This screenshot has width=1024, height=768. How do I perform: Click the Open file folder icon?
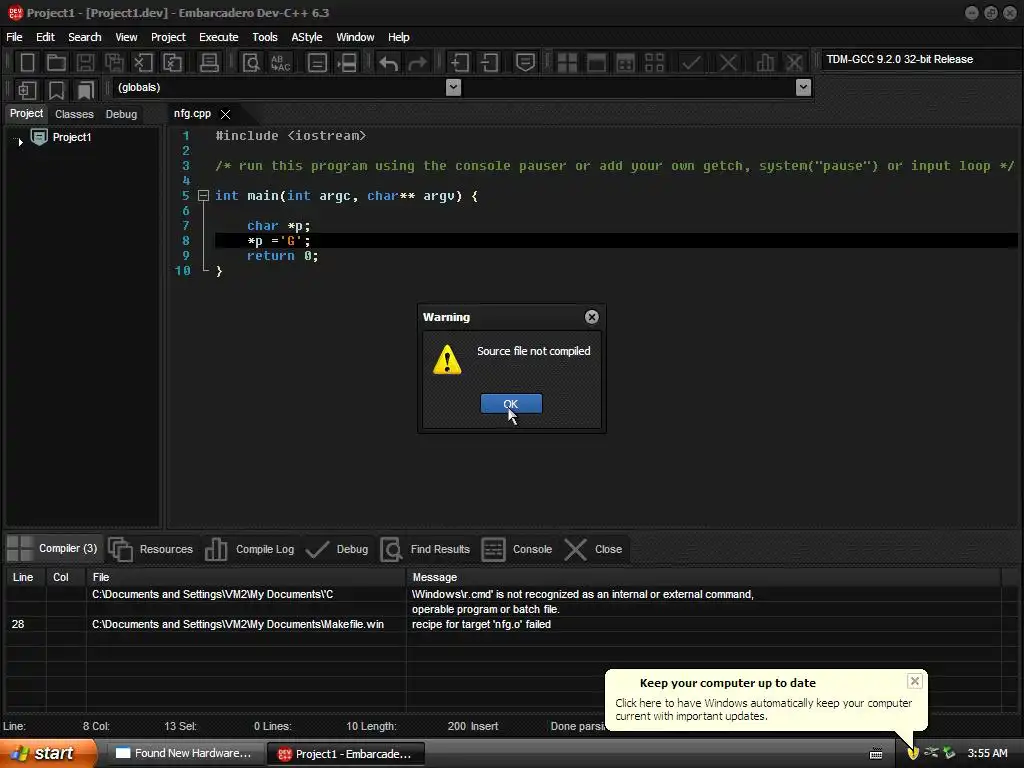pyautogui.click(x=56, y=63)
